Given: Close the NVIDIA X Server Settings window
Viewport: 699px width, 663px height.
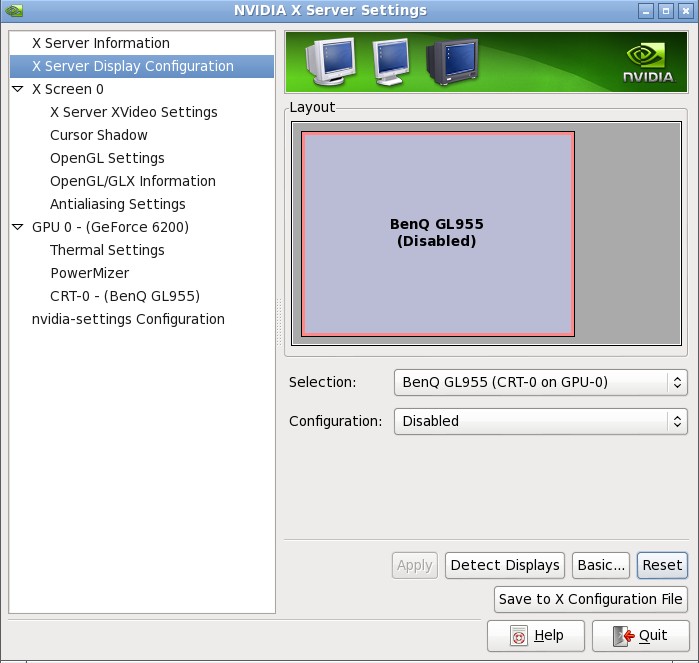Looking at the screenshot, I should click(686, 11).
